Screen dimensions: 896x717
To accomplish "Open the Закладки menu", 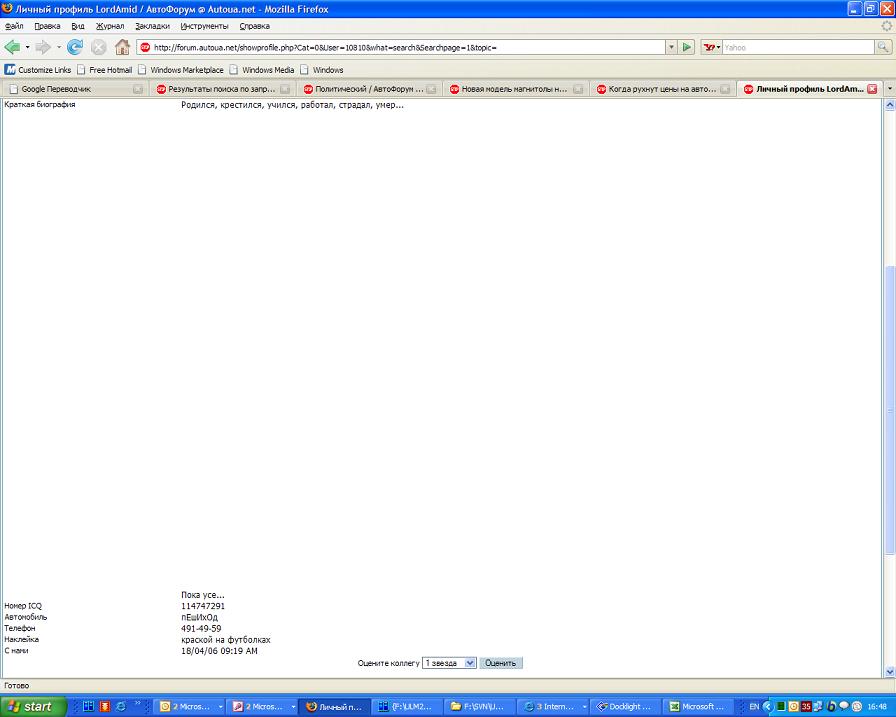I will click(x=152, y=26).
